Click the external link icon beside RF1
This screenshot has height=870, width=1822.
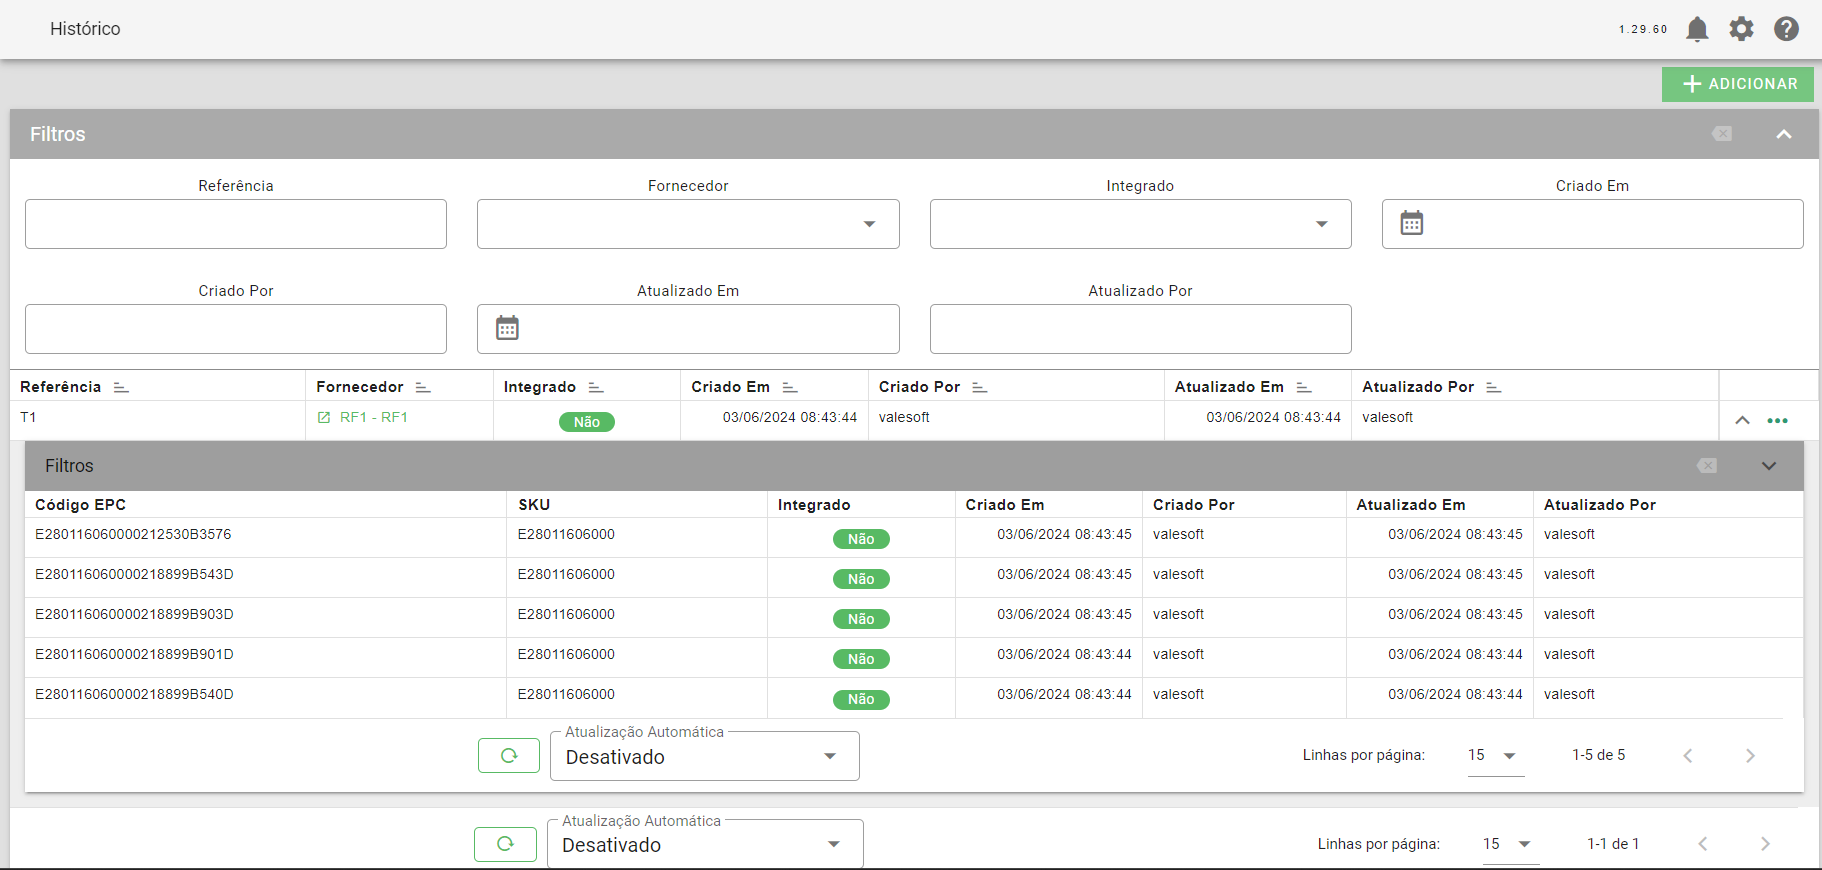coord(324,418)
